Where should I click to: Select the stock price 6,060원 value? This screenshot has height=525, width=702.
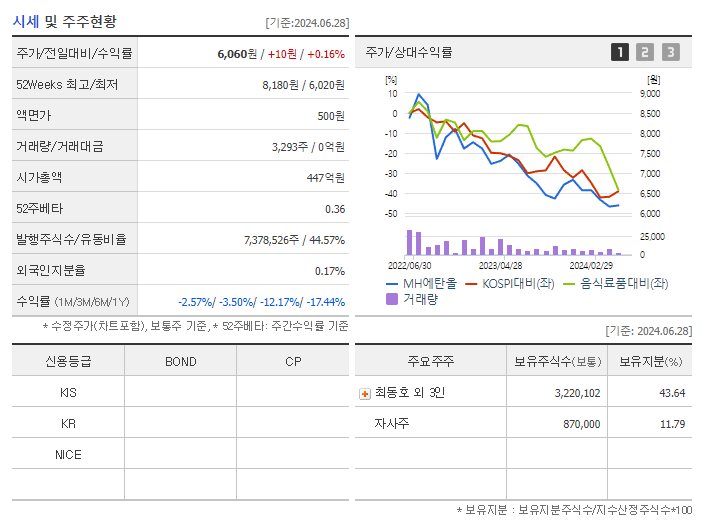click(237, 54)
